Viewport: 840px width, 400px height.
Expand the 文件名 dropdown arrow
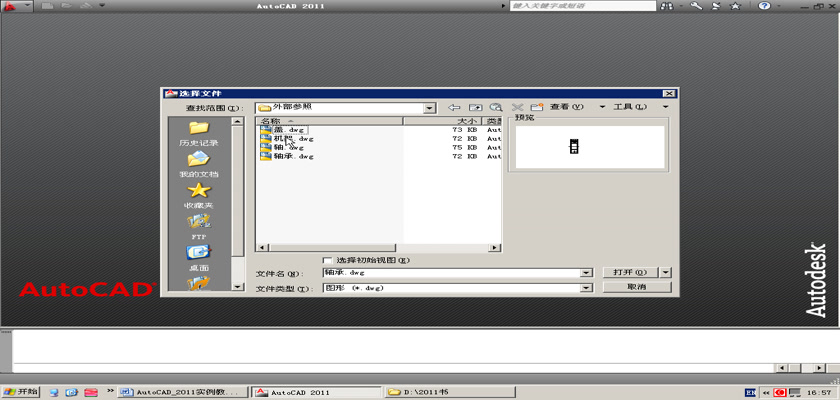587,273
